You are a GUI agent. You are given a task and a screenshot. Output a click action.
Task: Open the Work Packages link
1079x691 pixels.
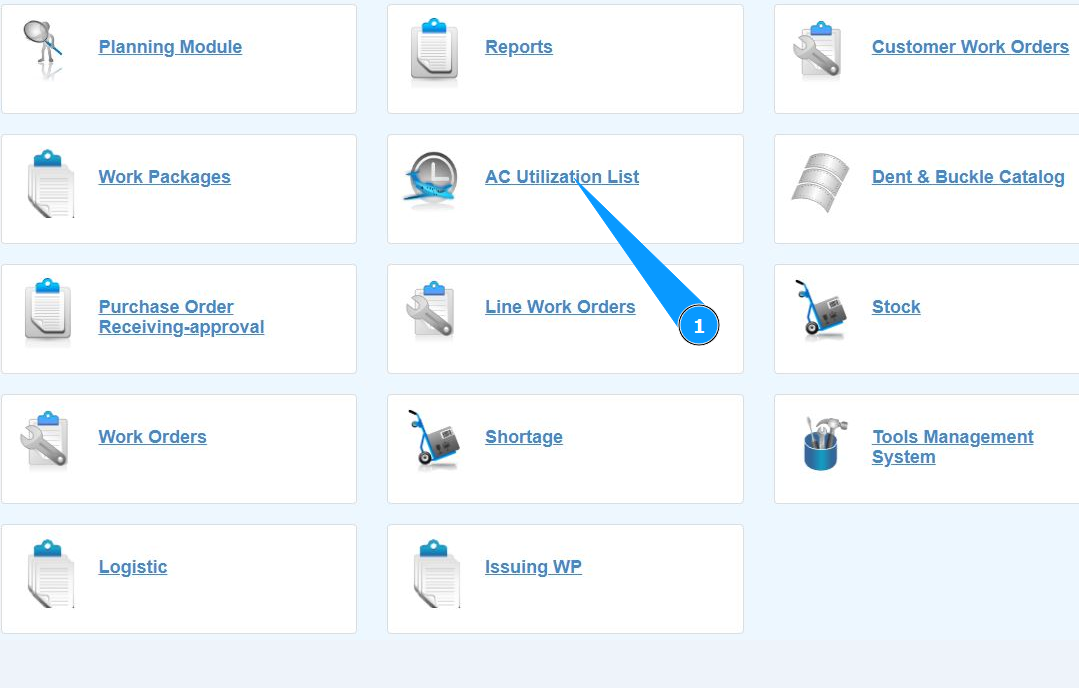tap(164, 177)
